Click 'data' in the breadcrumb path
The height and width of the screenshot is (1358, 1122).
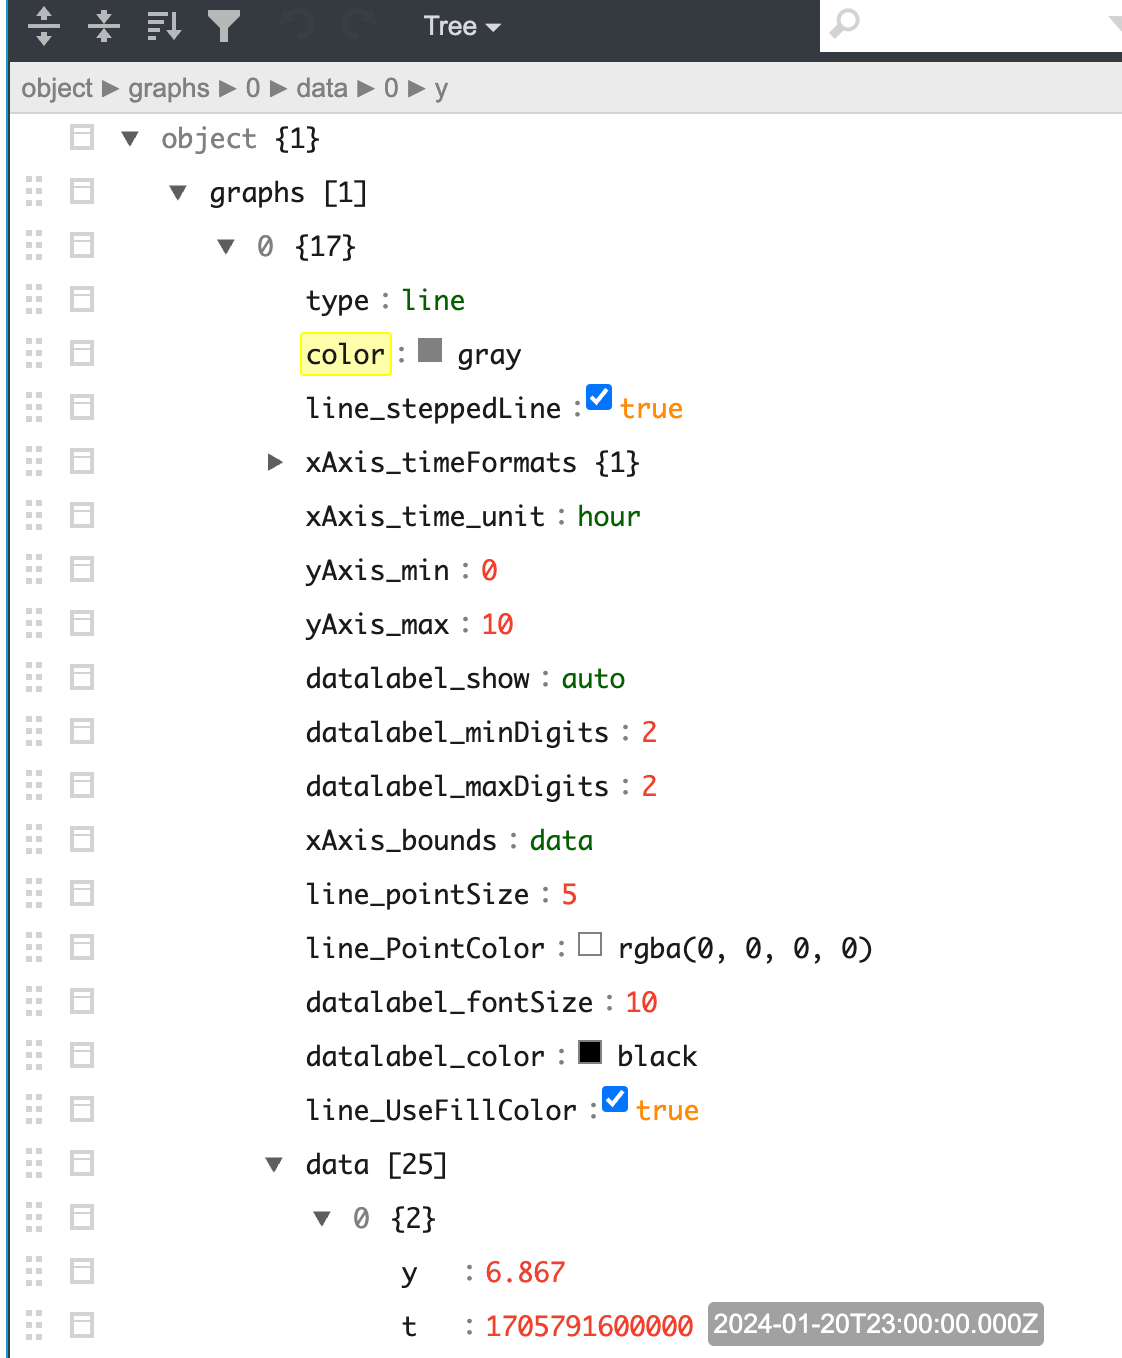[322, 88]
